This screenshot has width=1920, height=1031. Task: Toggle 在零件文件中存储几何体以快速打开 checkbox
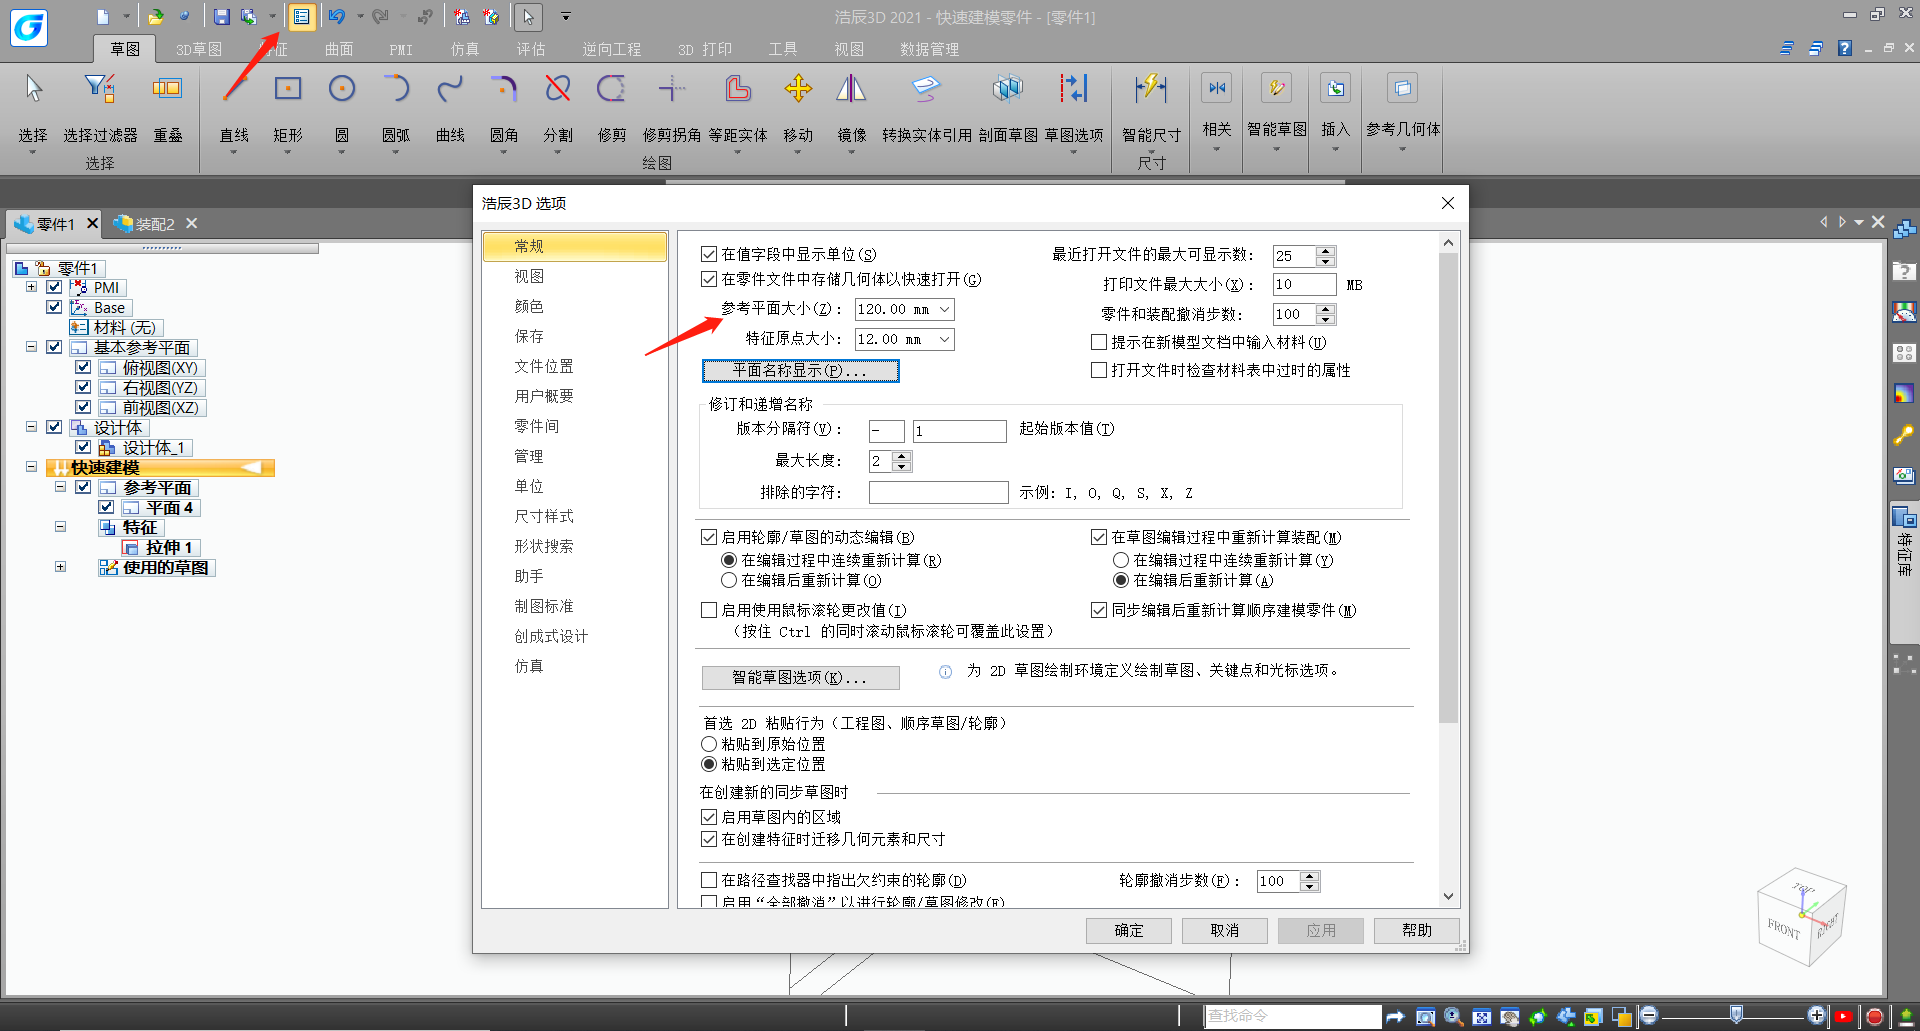click(x=709, y=279)
